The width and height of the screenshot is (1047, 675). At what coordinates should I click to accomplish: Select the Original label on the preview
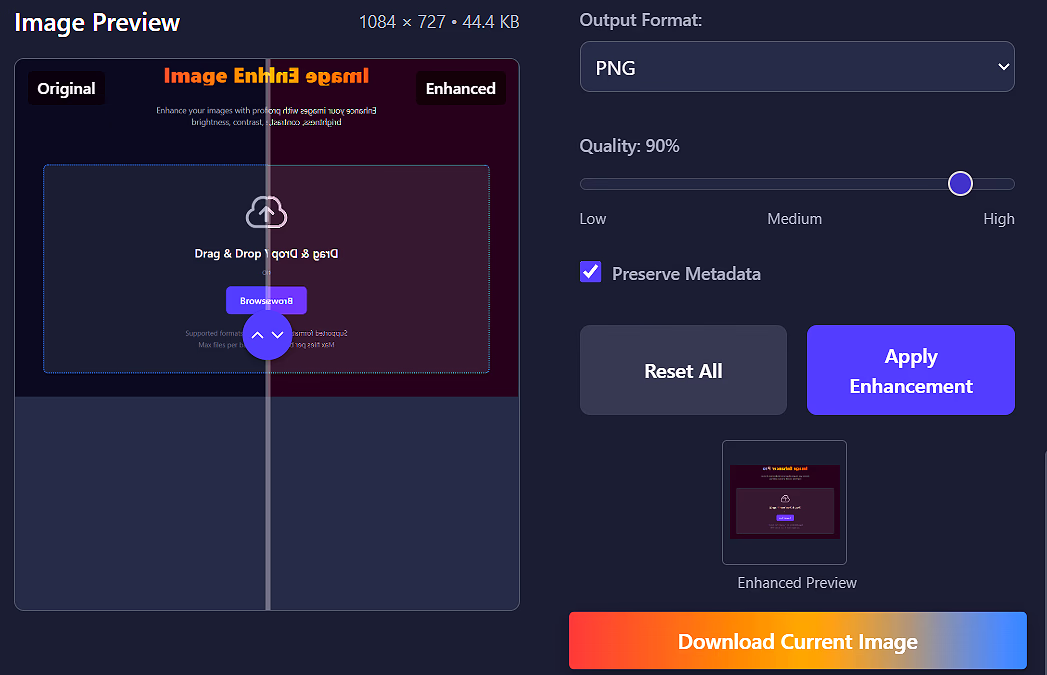66,89
